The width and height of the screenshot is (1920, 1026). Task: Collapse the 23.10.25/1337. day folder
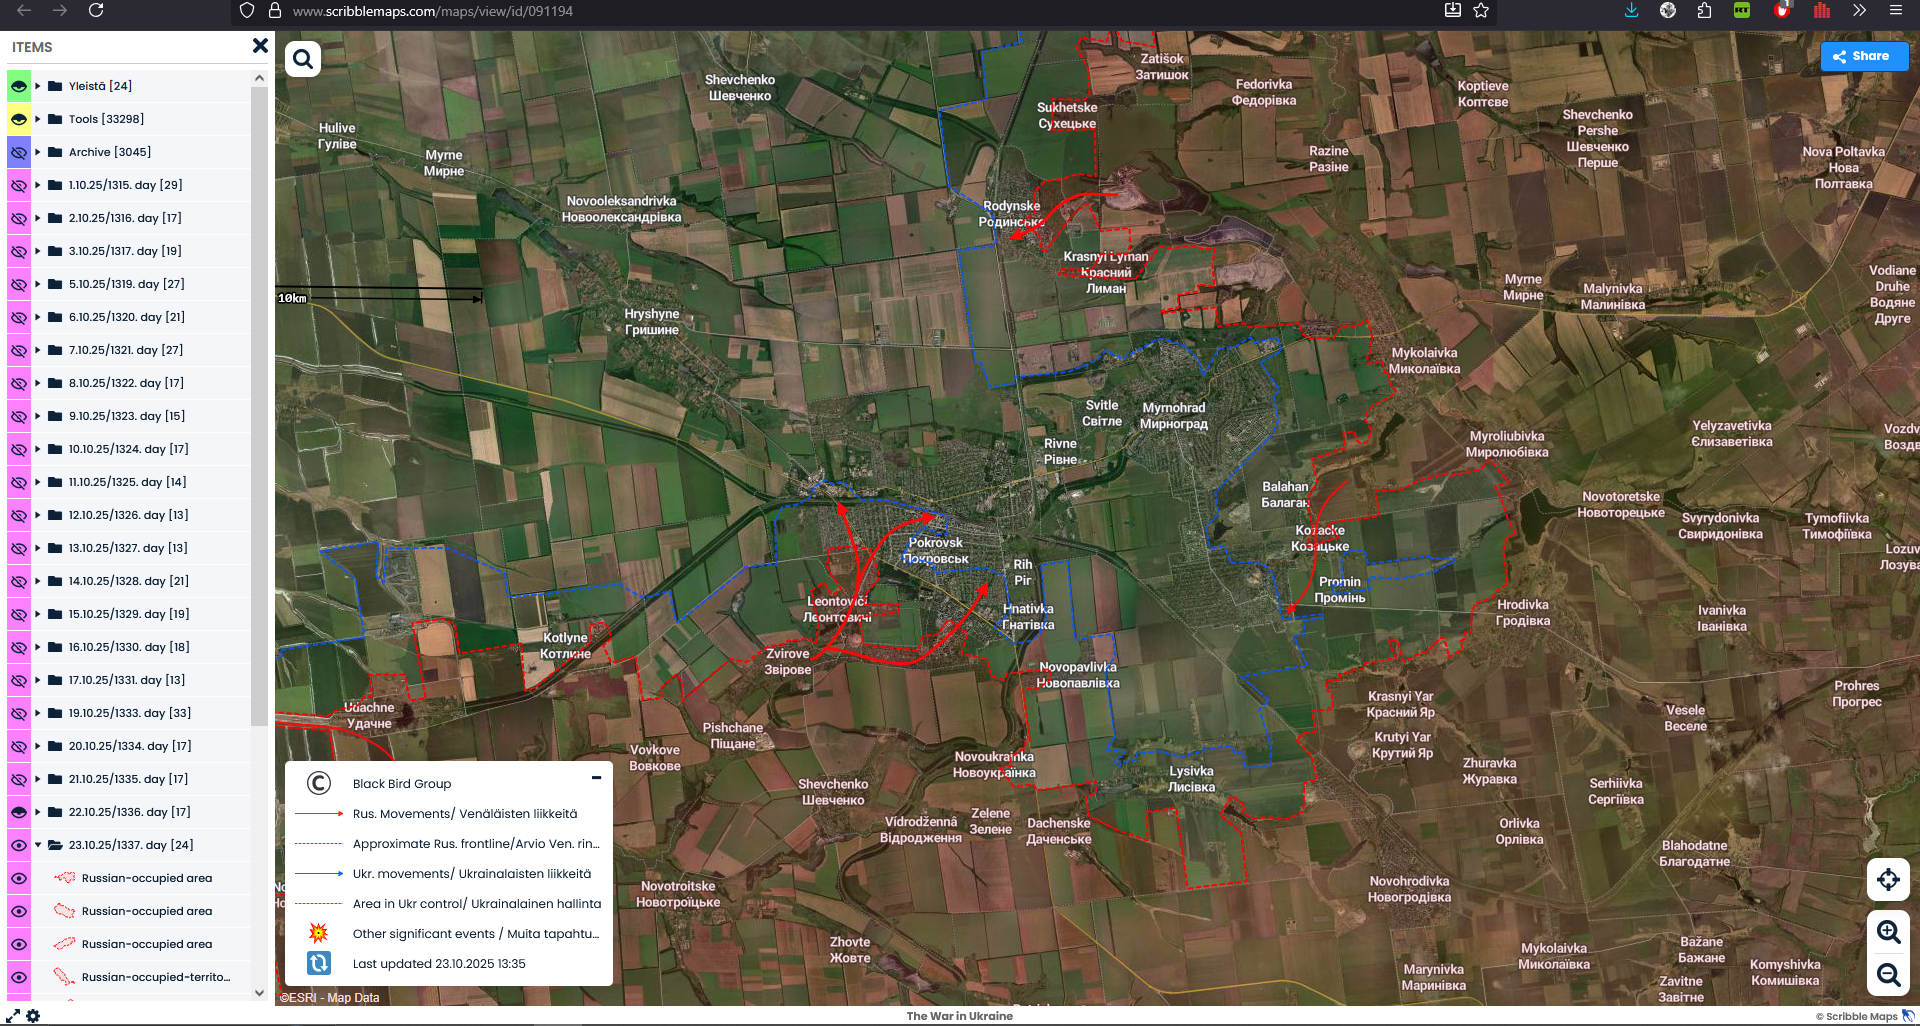coord(38,845)
